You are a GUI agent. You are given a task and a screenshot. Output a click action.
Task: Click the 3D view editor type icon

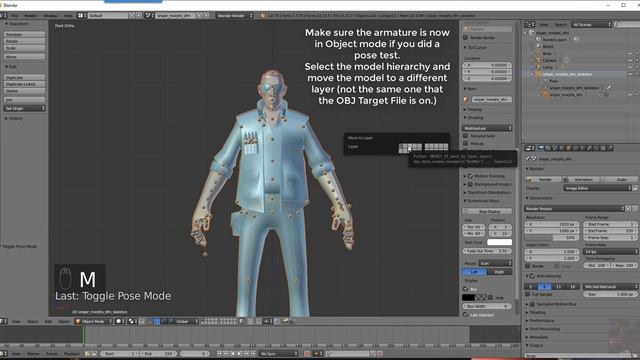(3, 321)
